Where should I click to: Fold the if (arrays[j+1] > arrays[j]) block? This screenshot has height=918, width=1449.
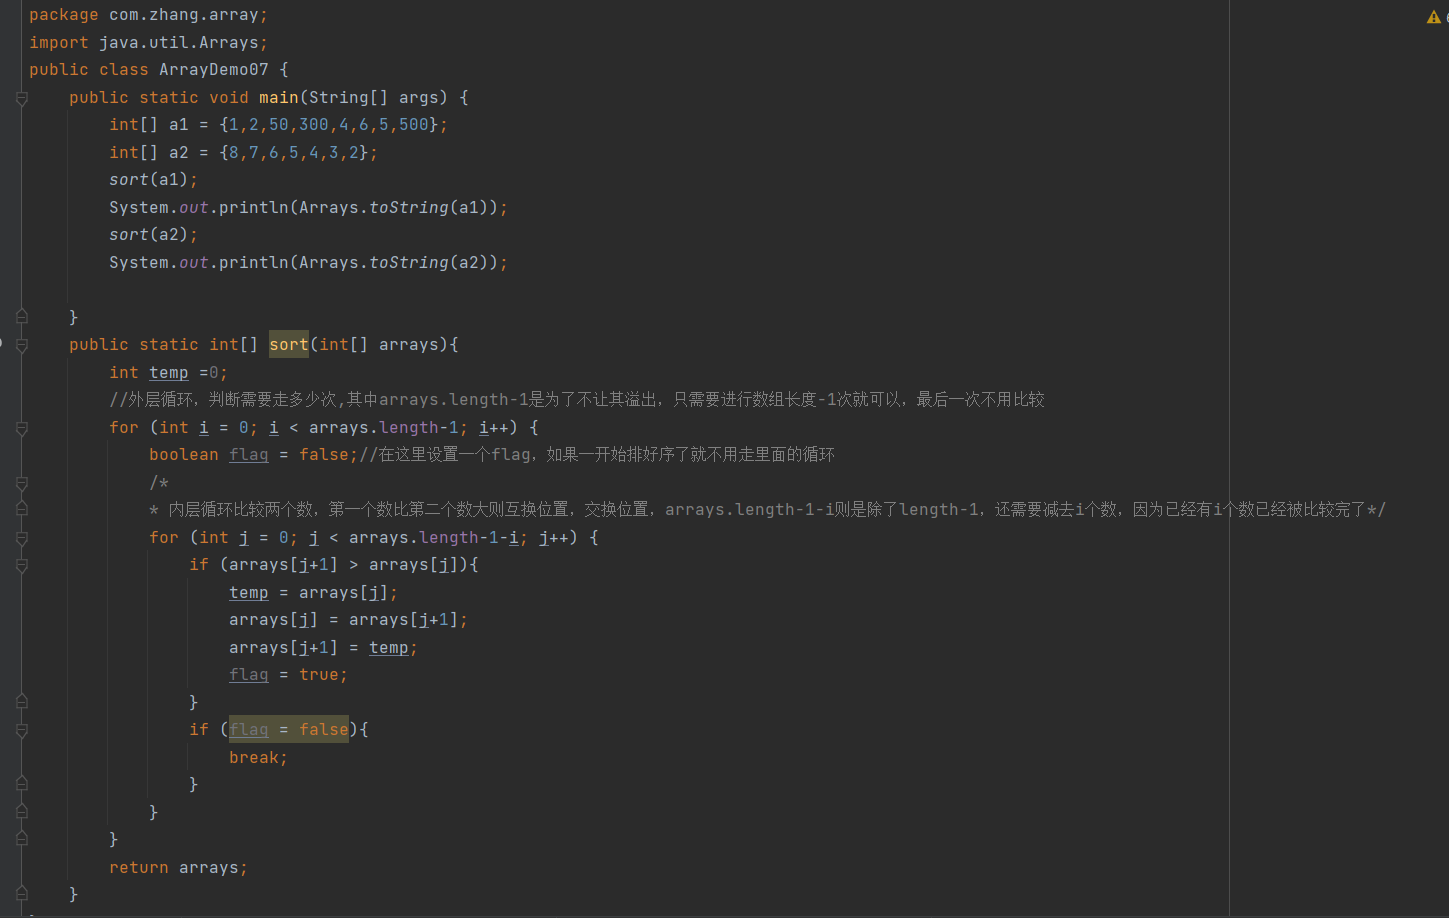[x=22, y=565]
